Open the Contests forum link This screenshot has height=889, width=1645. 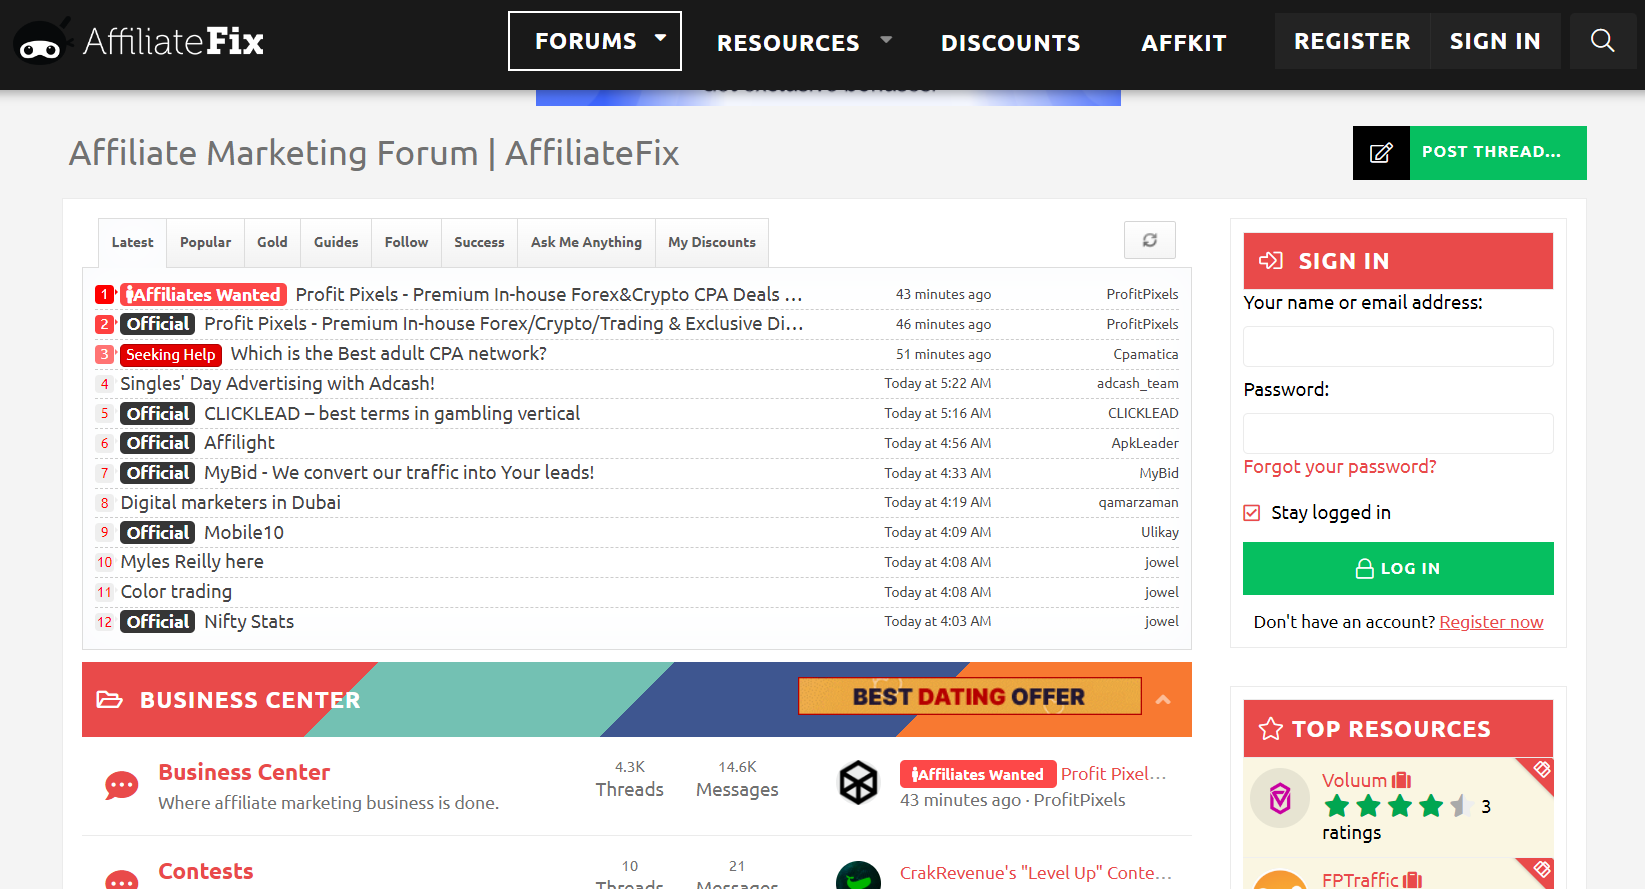(206, 871)
